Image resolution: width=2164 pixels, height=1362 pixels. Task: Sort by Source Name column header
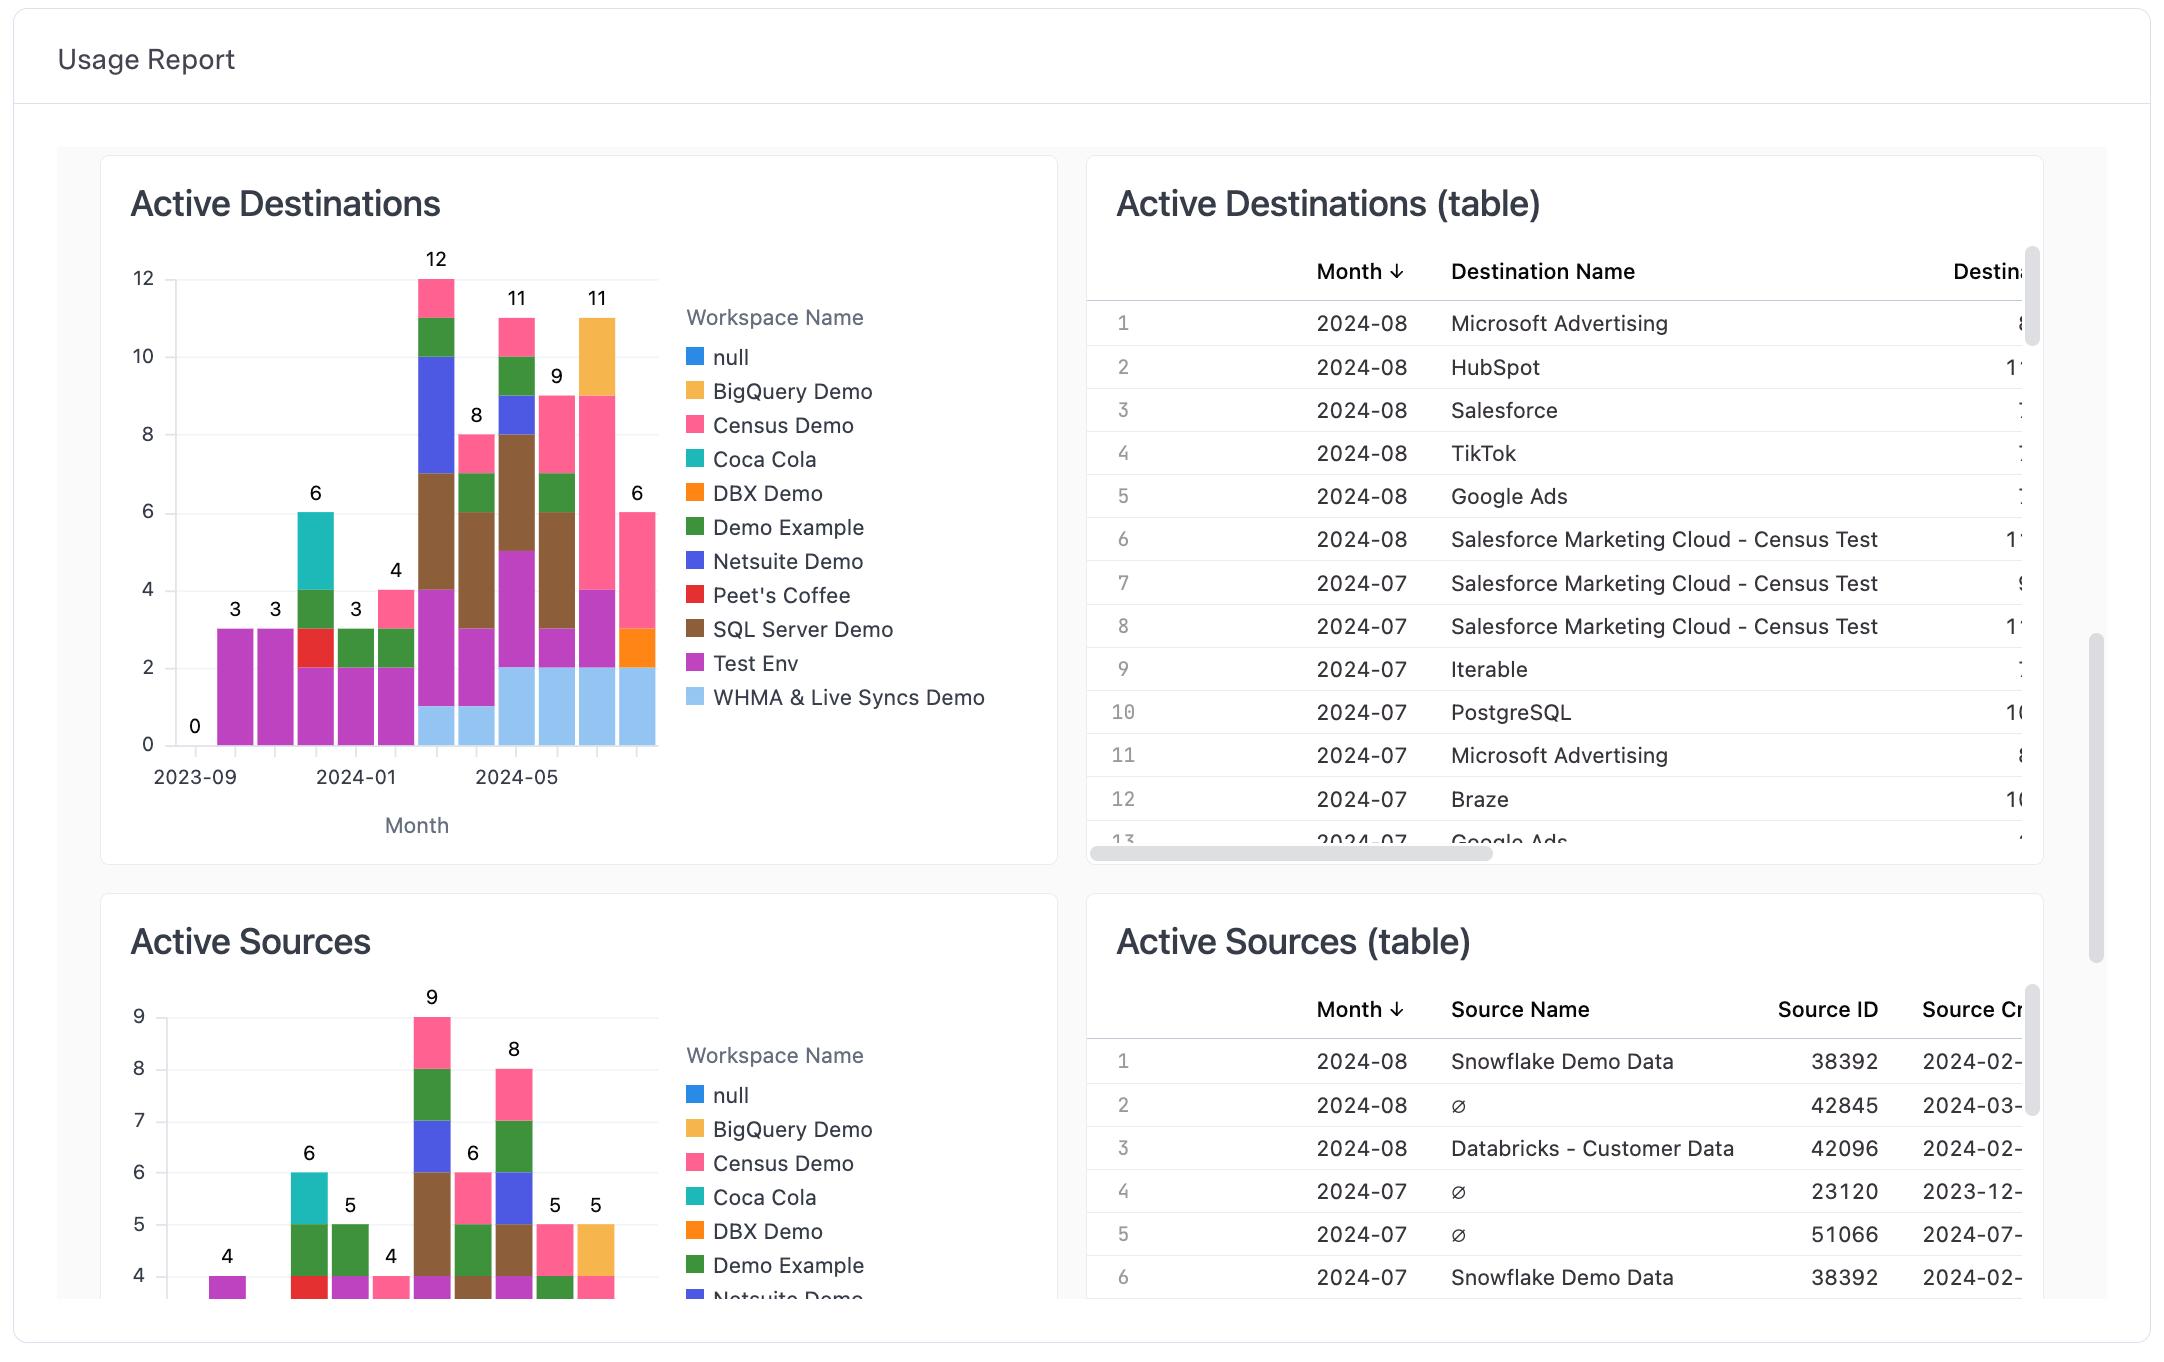point(1519,1010)
